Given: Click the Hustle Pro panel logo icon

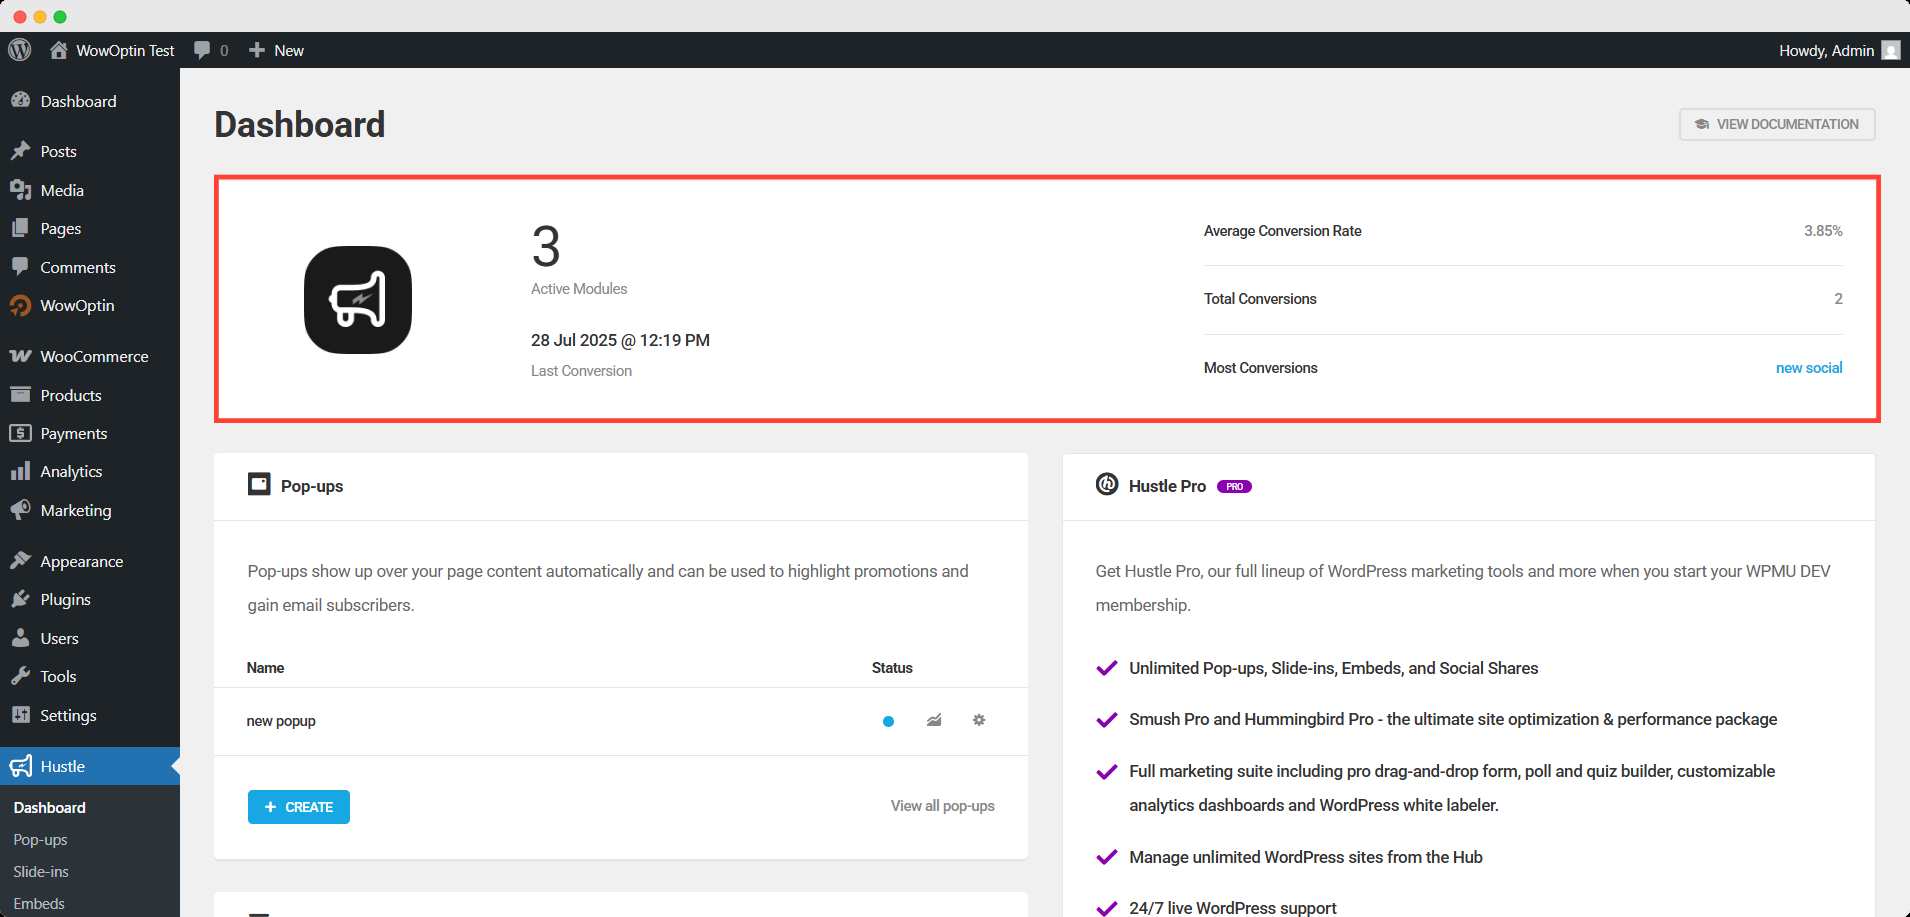Looking at the screenshot, I should (x=1107, y=484).
